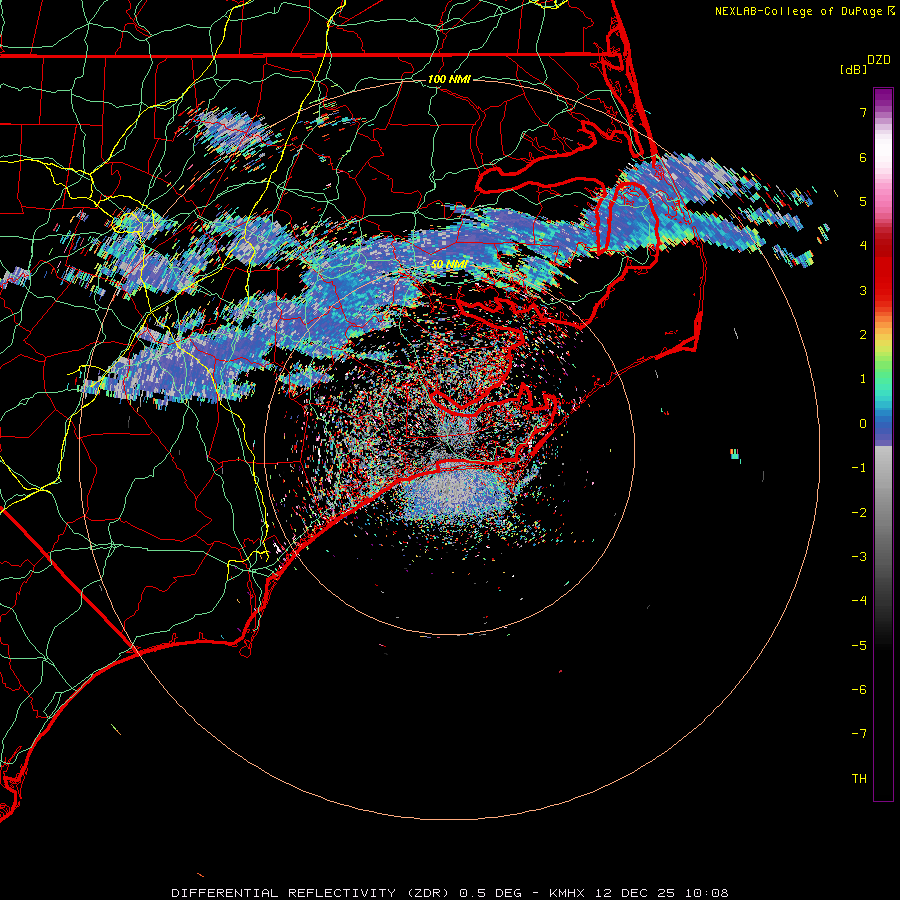Screen dimensions: 900x900
Task: Click the 2 dB value on color scale
Action: click(x=863, y=335)
